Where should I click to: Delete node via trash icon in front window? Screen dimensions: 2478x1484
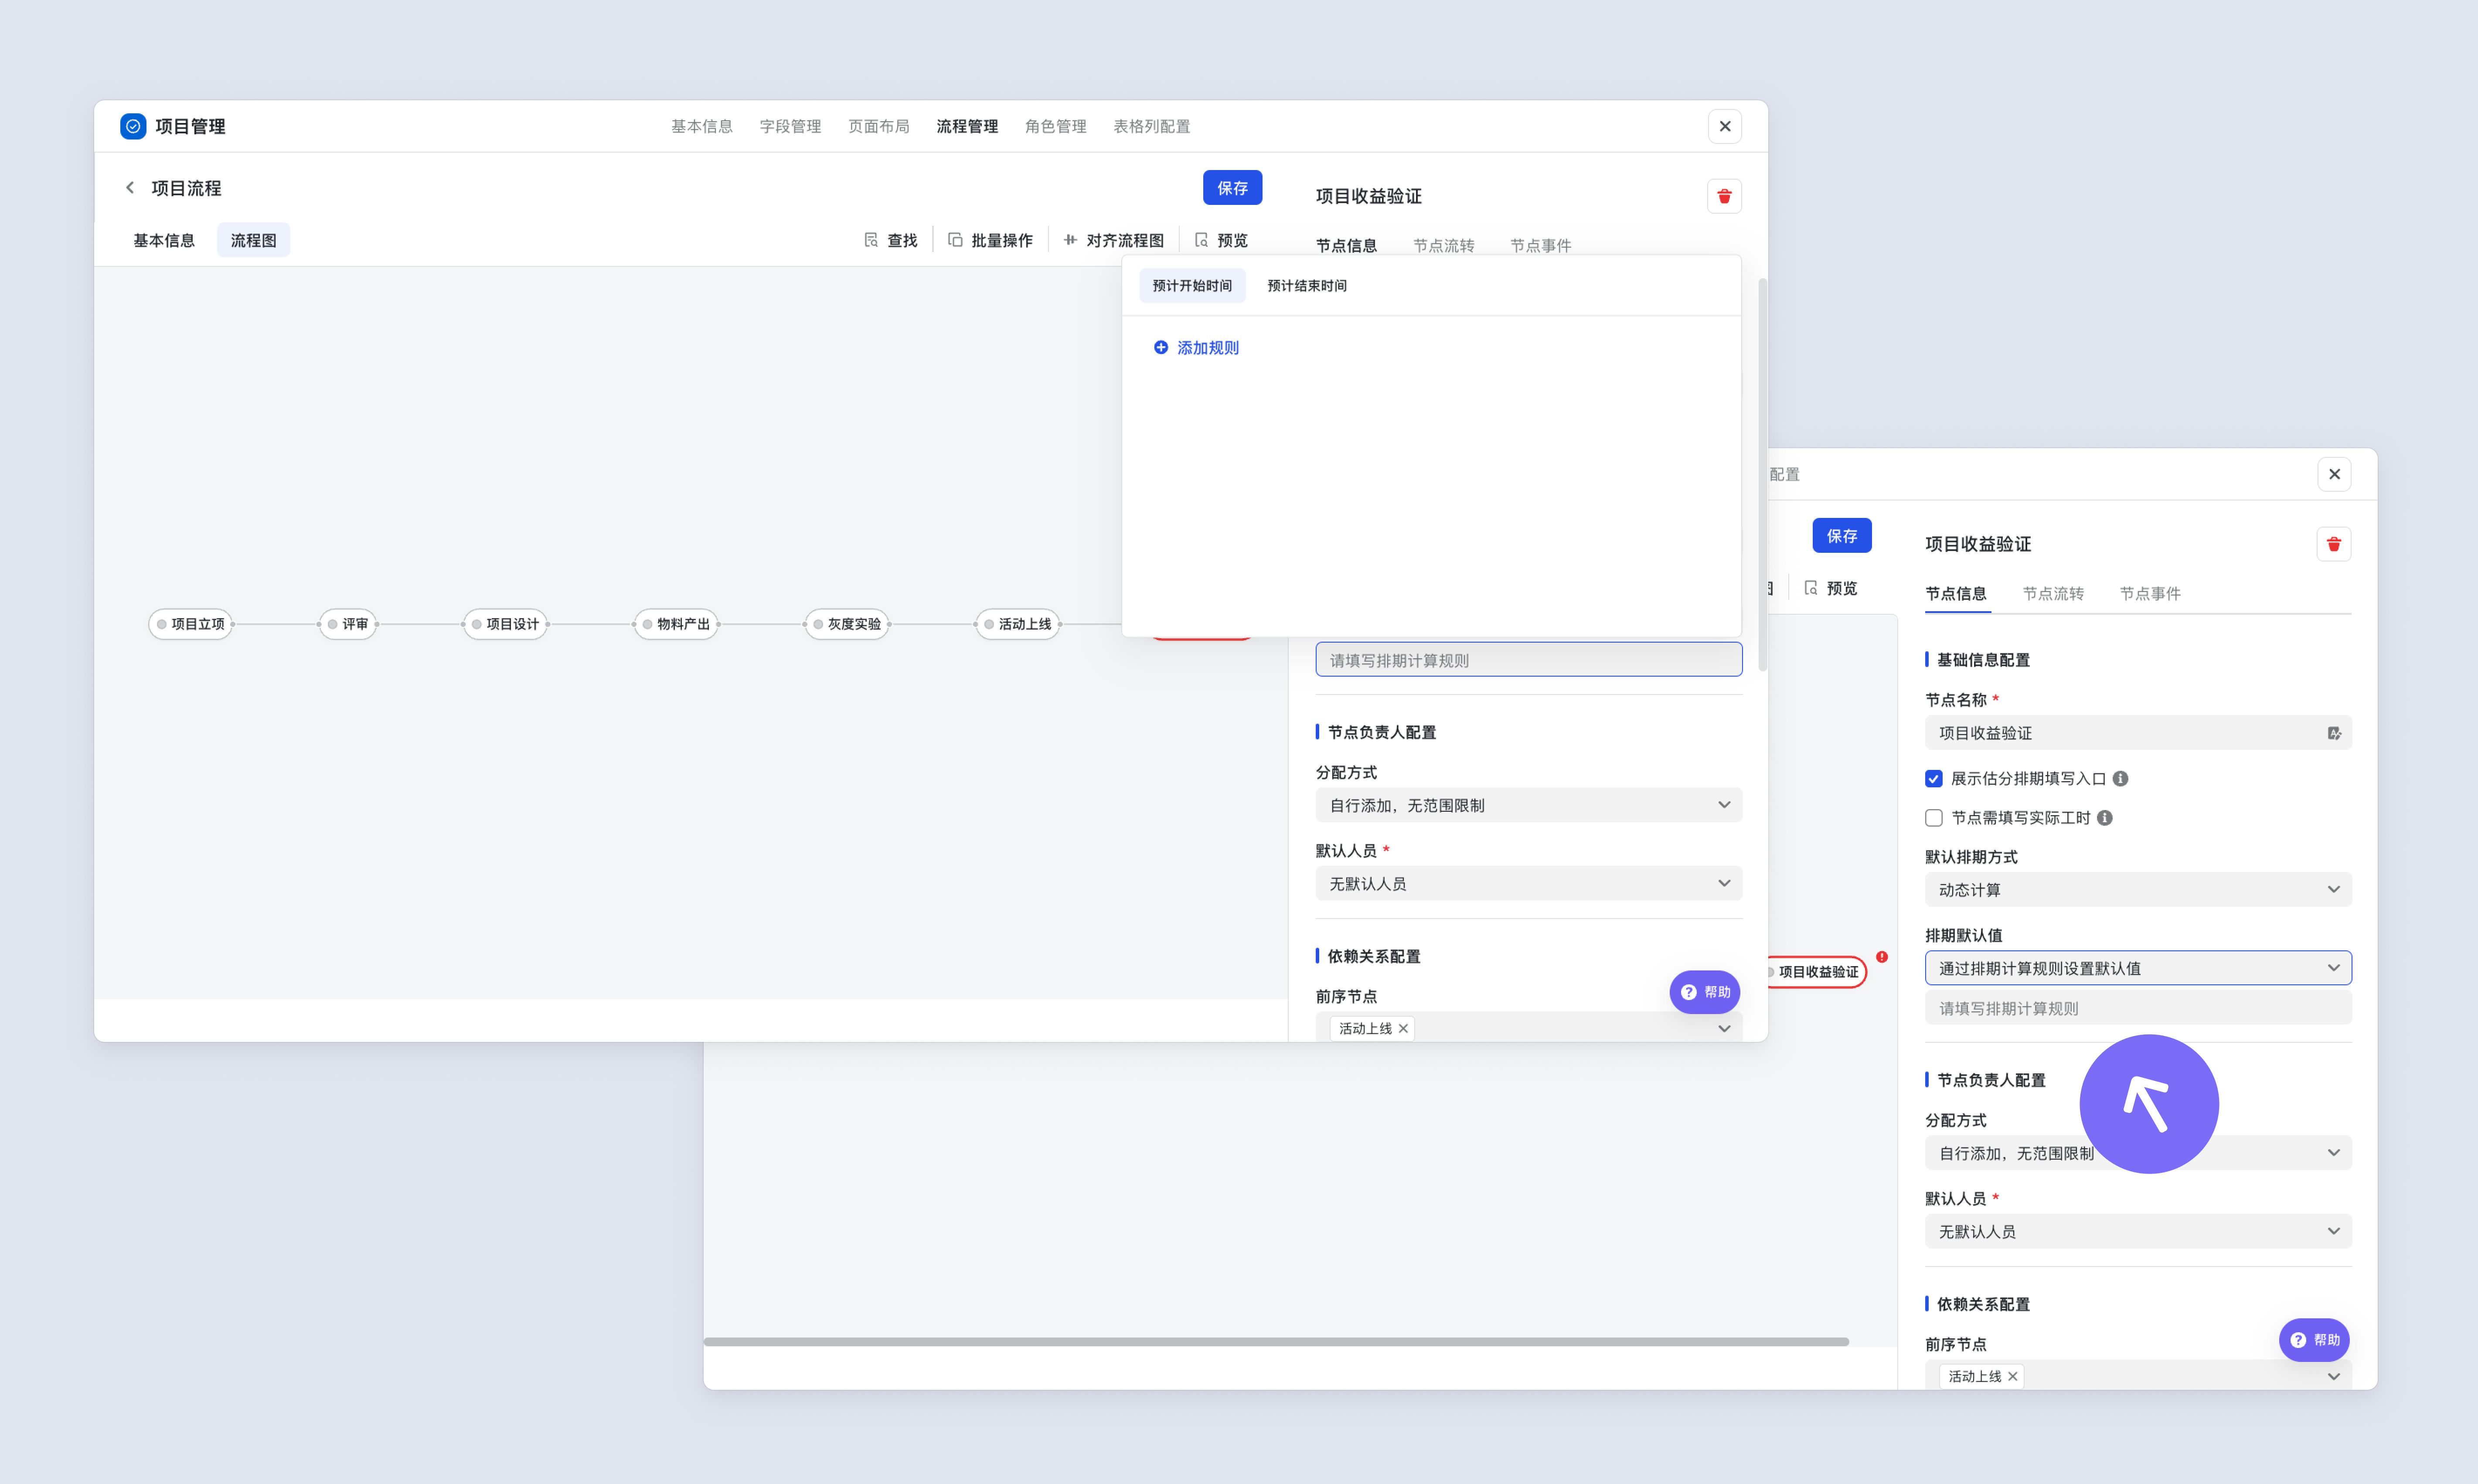coord(1724,196)
